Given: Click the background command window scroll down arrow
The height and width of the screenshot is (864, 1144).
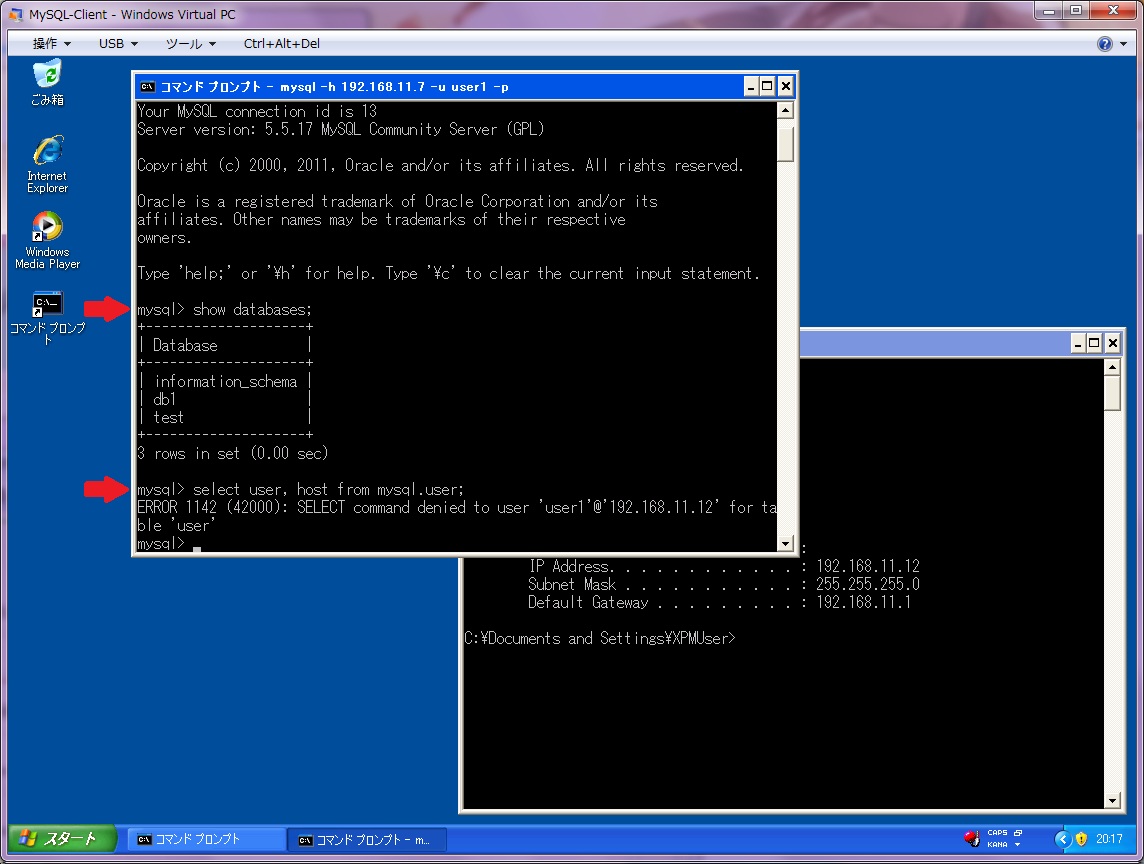Looking at the screenshot, I should pyautogui.click(x=1113, y=801).
